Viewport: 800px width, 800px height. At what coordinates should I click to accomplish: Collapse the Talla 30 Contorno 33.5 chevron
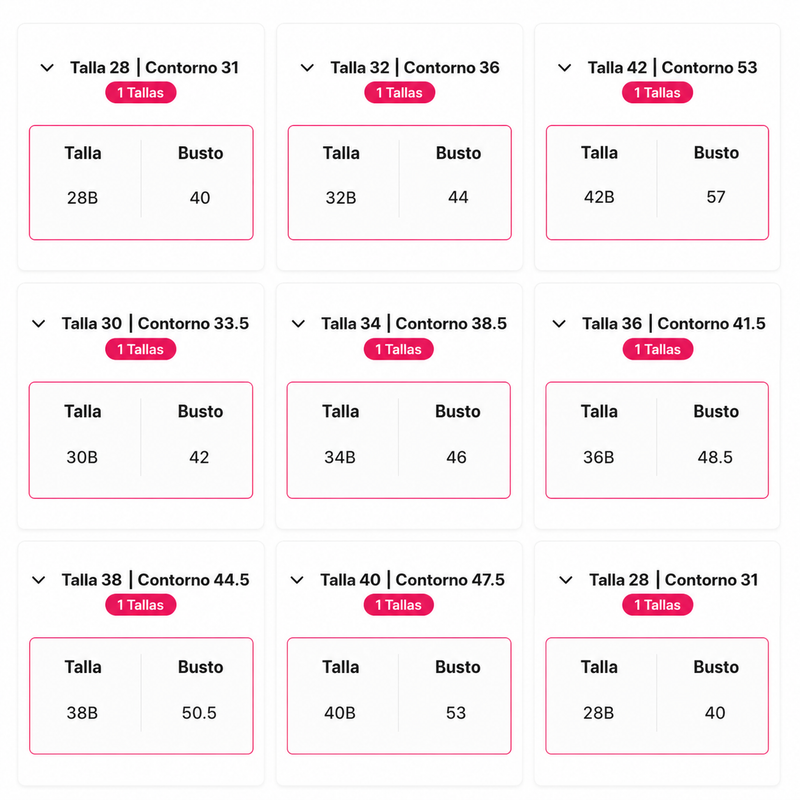coord(39,324)
